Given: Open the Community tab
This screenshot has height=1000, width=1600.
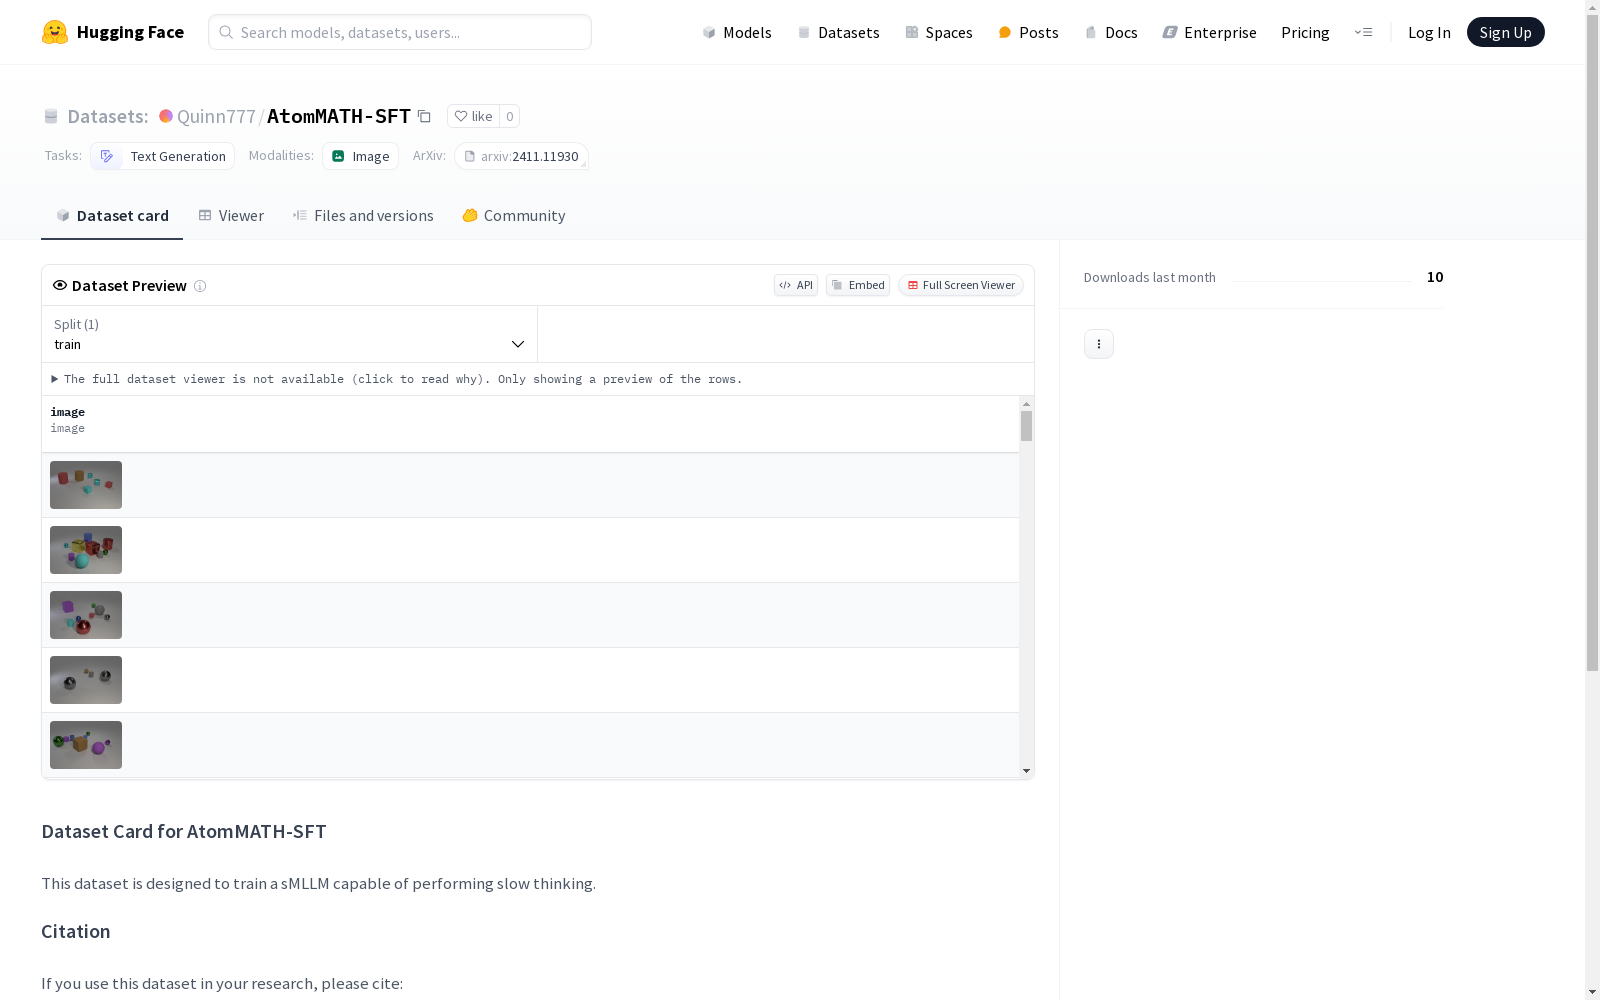Looking at the screenshot, I should pos(514,216).
